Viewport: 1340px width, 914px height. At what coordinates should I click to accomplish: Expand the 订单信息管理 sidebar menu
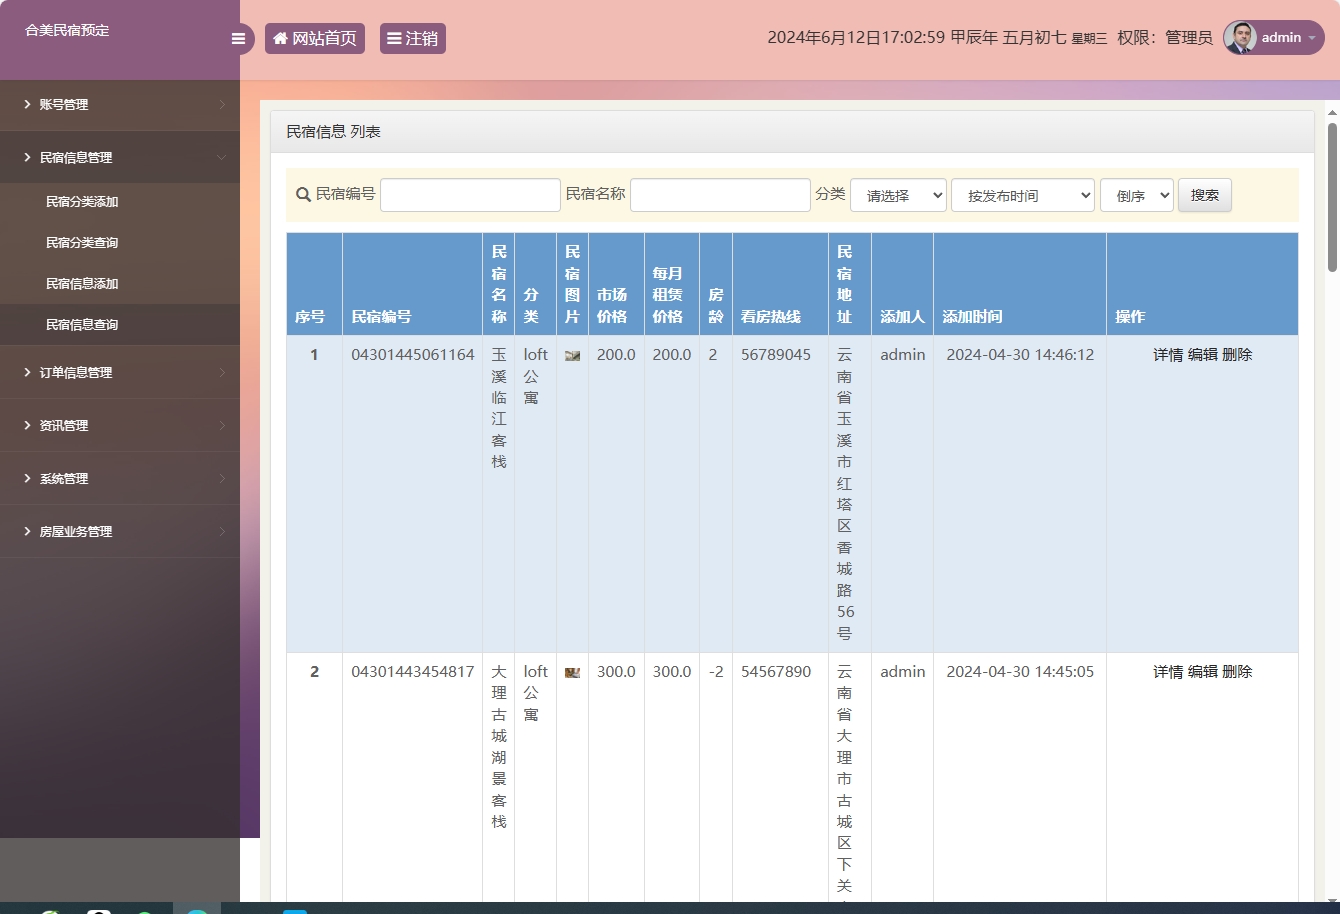(x=120, y=372)
